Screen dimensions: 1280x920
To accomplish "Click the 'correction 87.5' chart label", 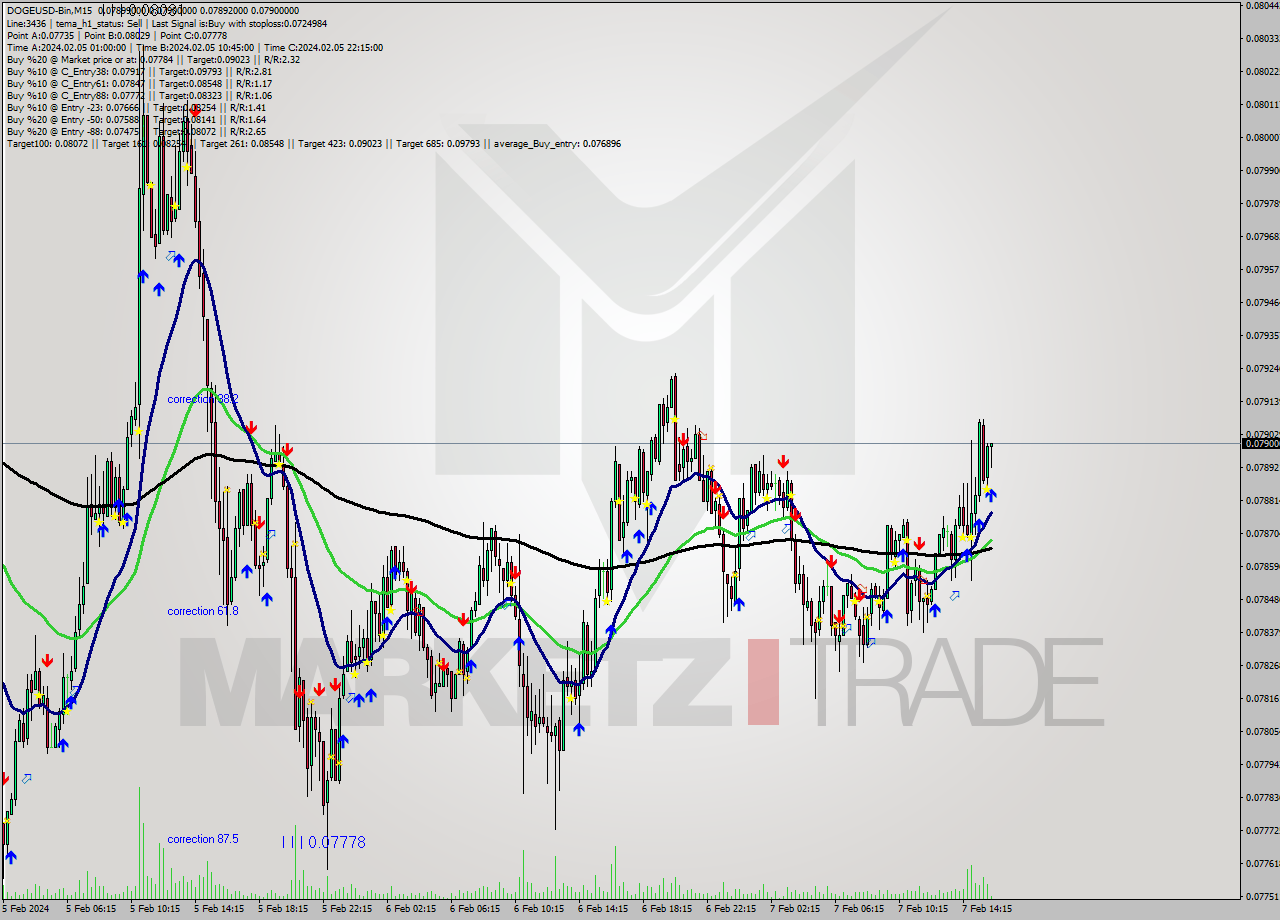I will [x=203, y=839].
